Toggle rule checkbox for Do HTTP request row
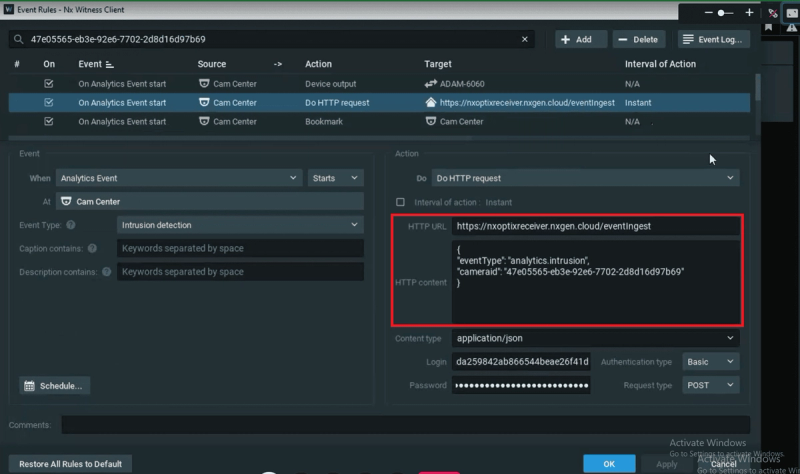800x474 pixels. point(48,102)
